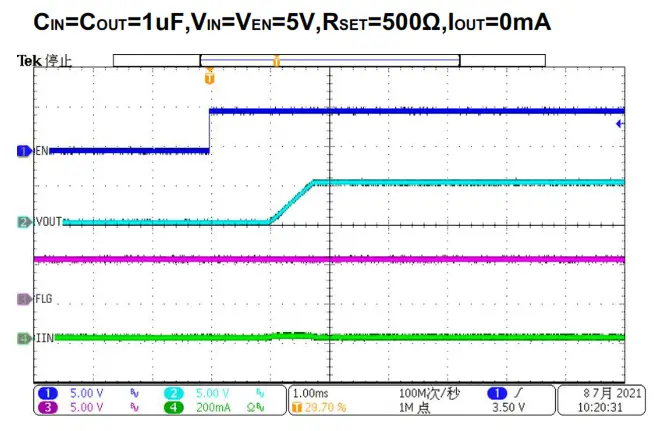The width and height of the screenshot is (668, 431).
Task: Click the 200mA channel 4 scale value
Action: (x=213, y=408)
